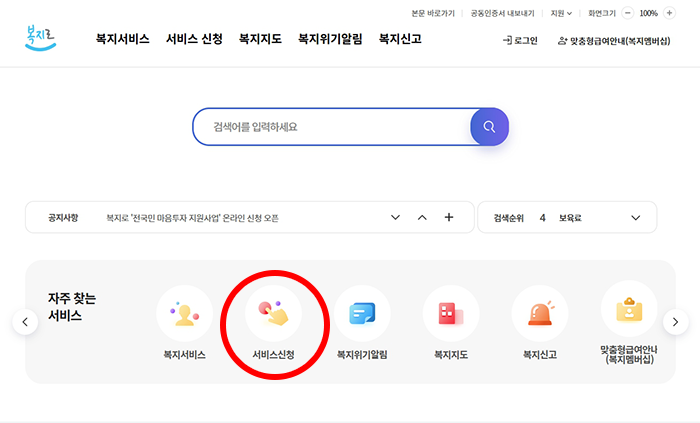Click 본문 바로가기 link
The height and width of the screenshot is (423, 700).
click(433, 13)
